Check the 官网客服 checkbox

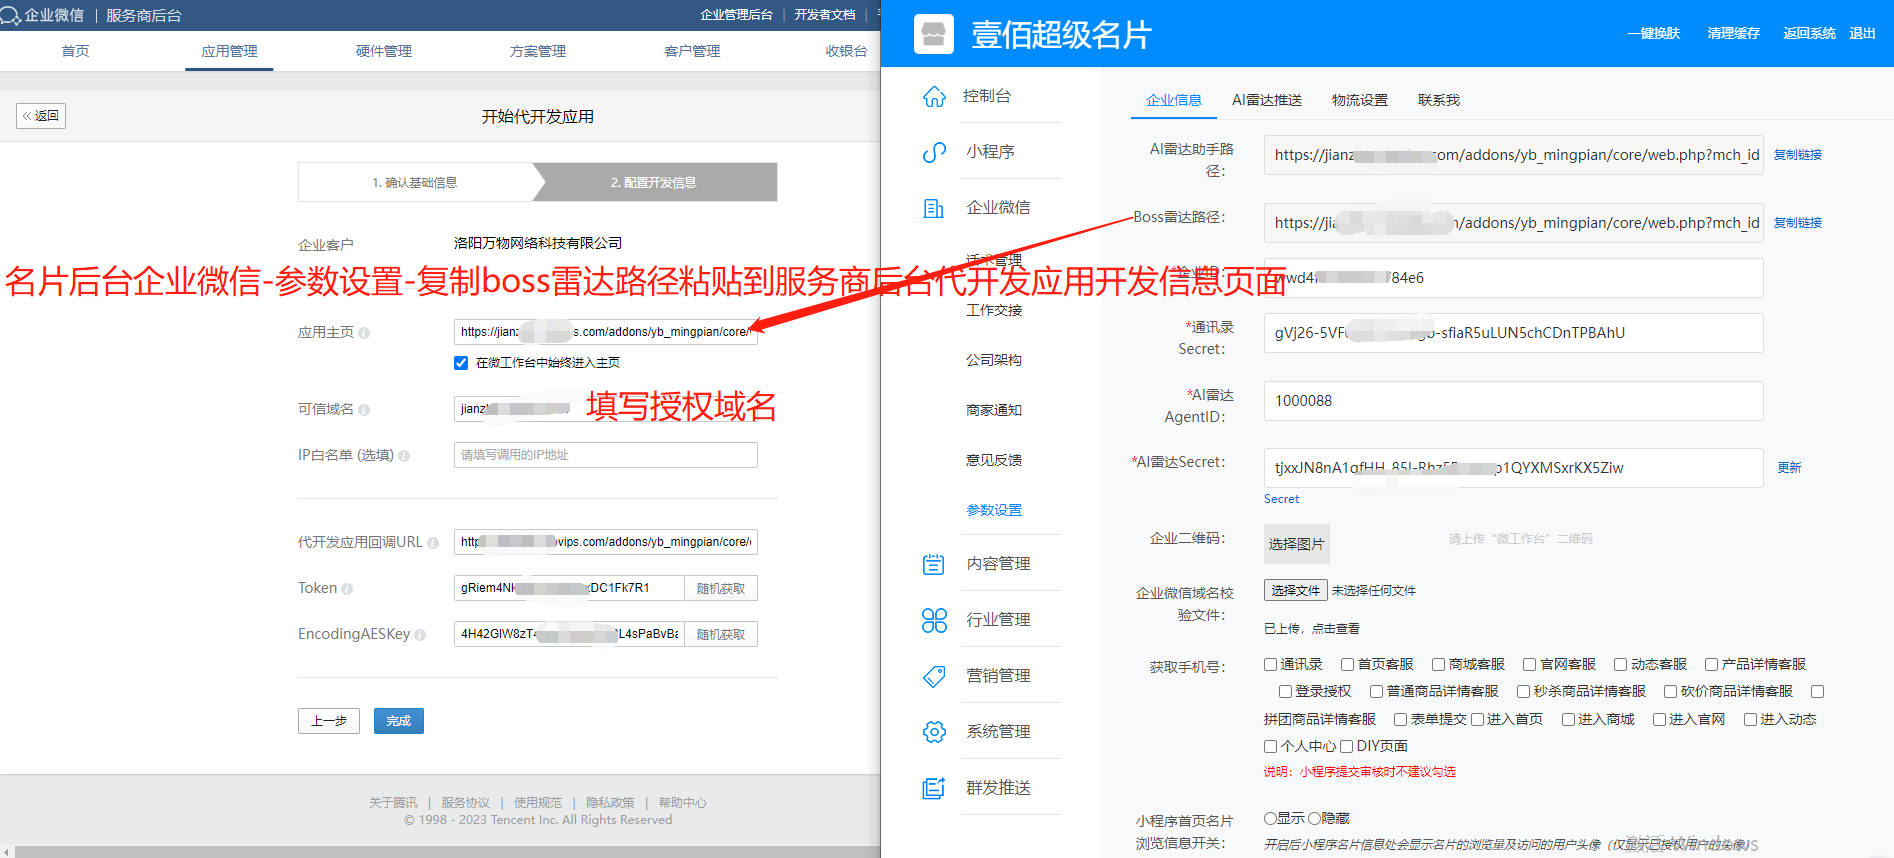pos(1529,664)
